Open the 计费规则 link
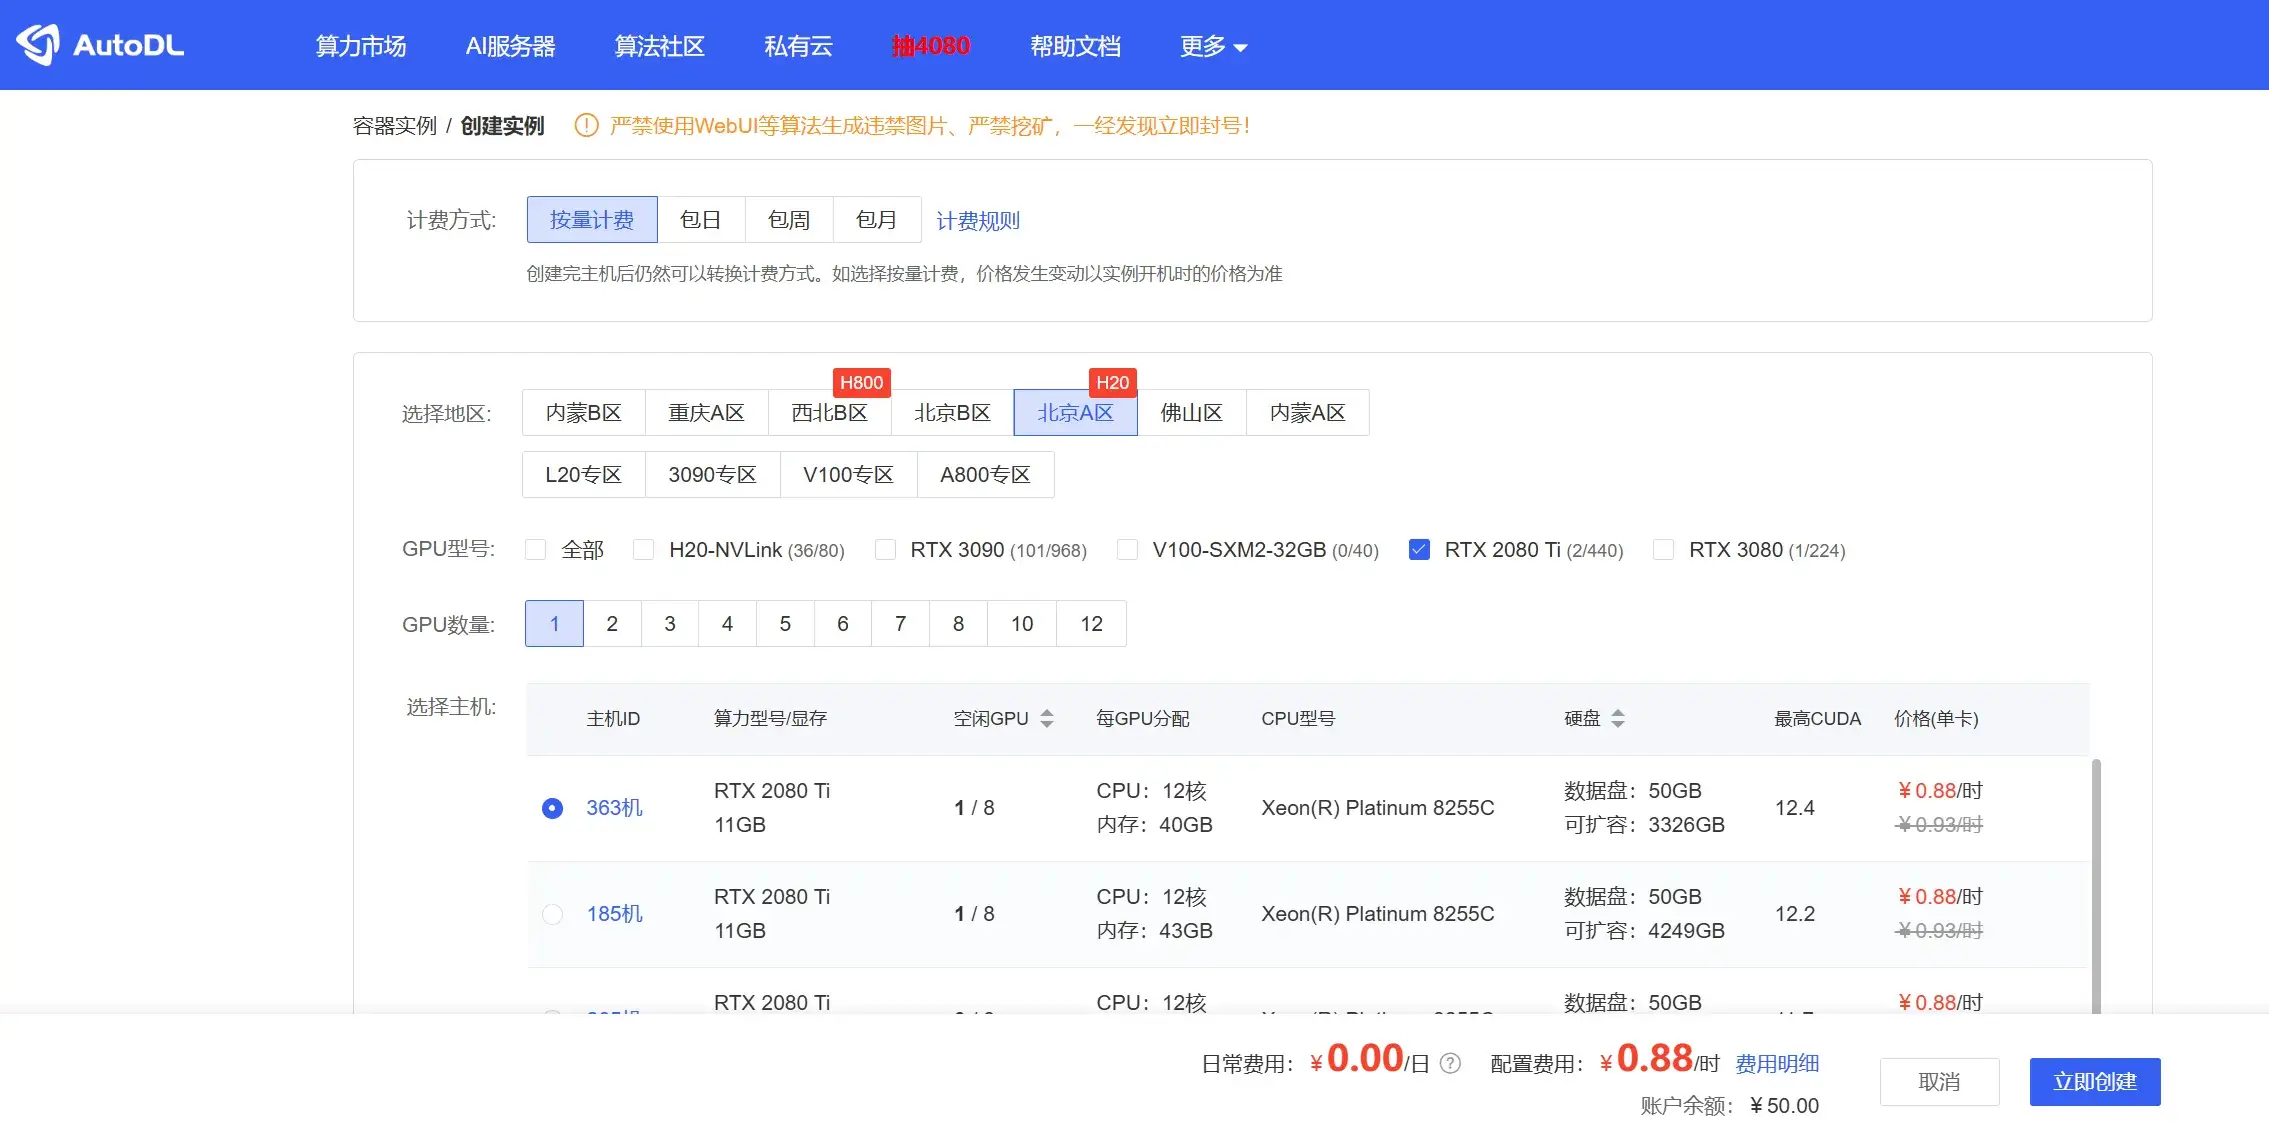This screenshot has width=2269, height=1141. point(978,221)
